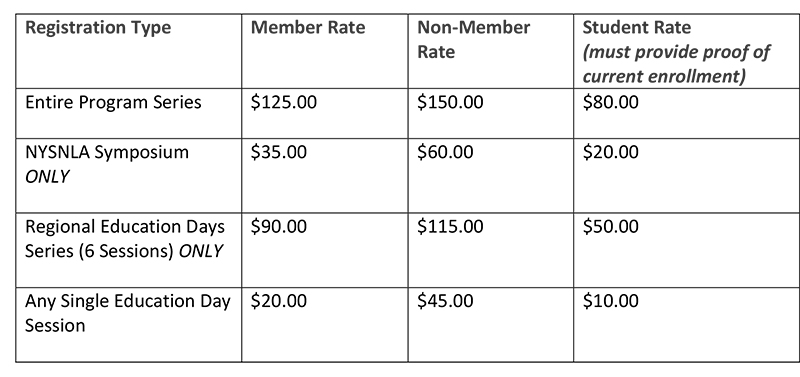Select Any Single Education Day Session label
Viewport: 800px width, 377px height.
128,313
